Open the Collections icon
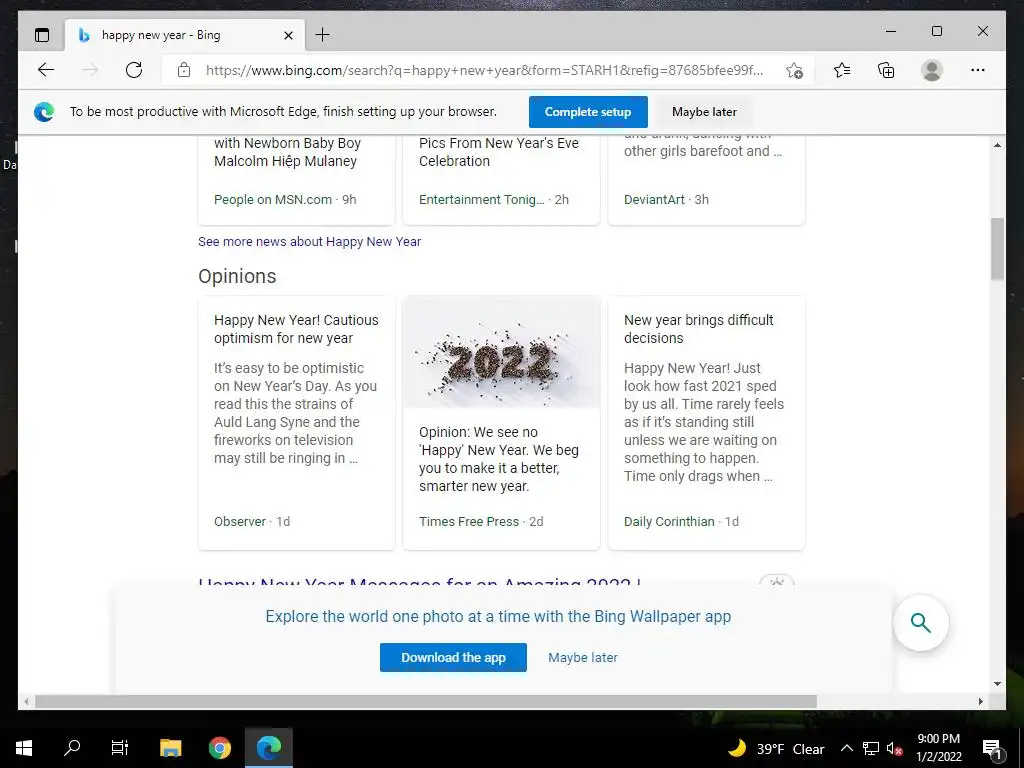 886,70
